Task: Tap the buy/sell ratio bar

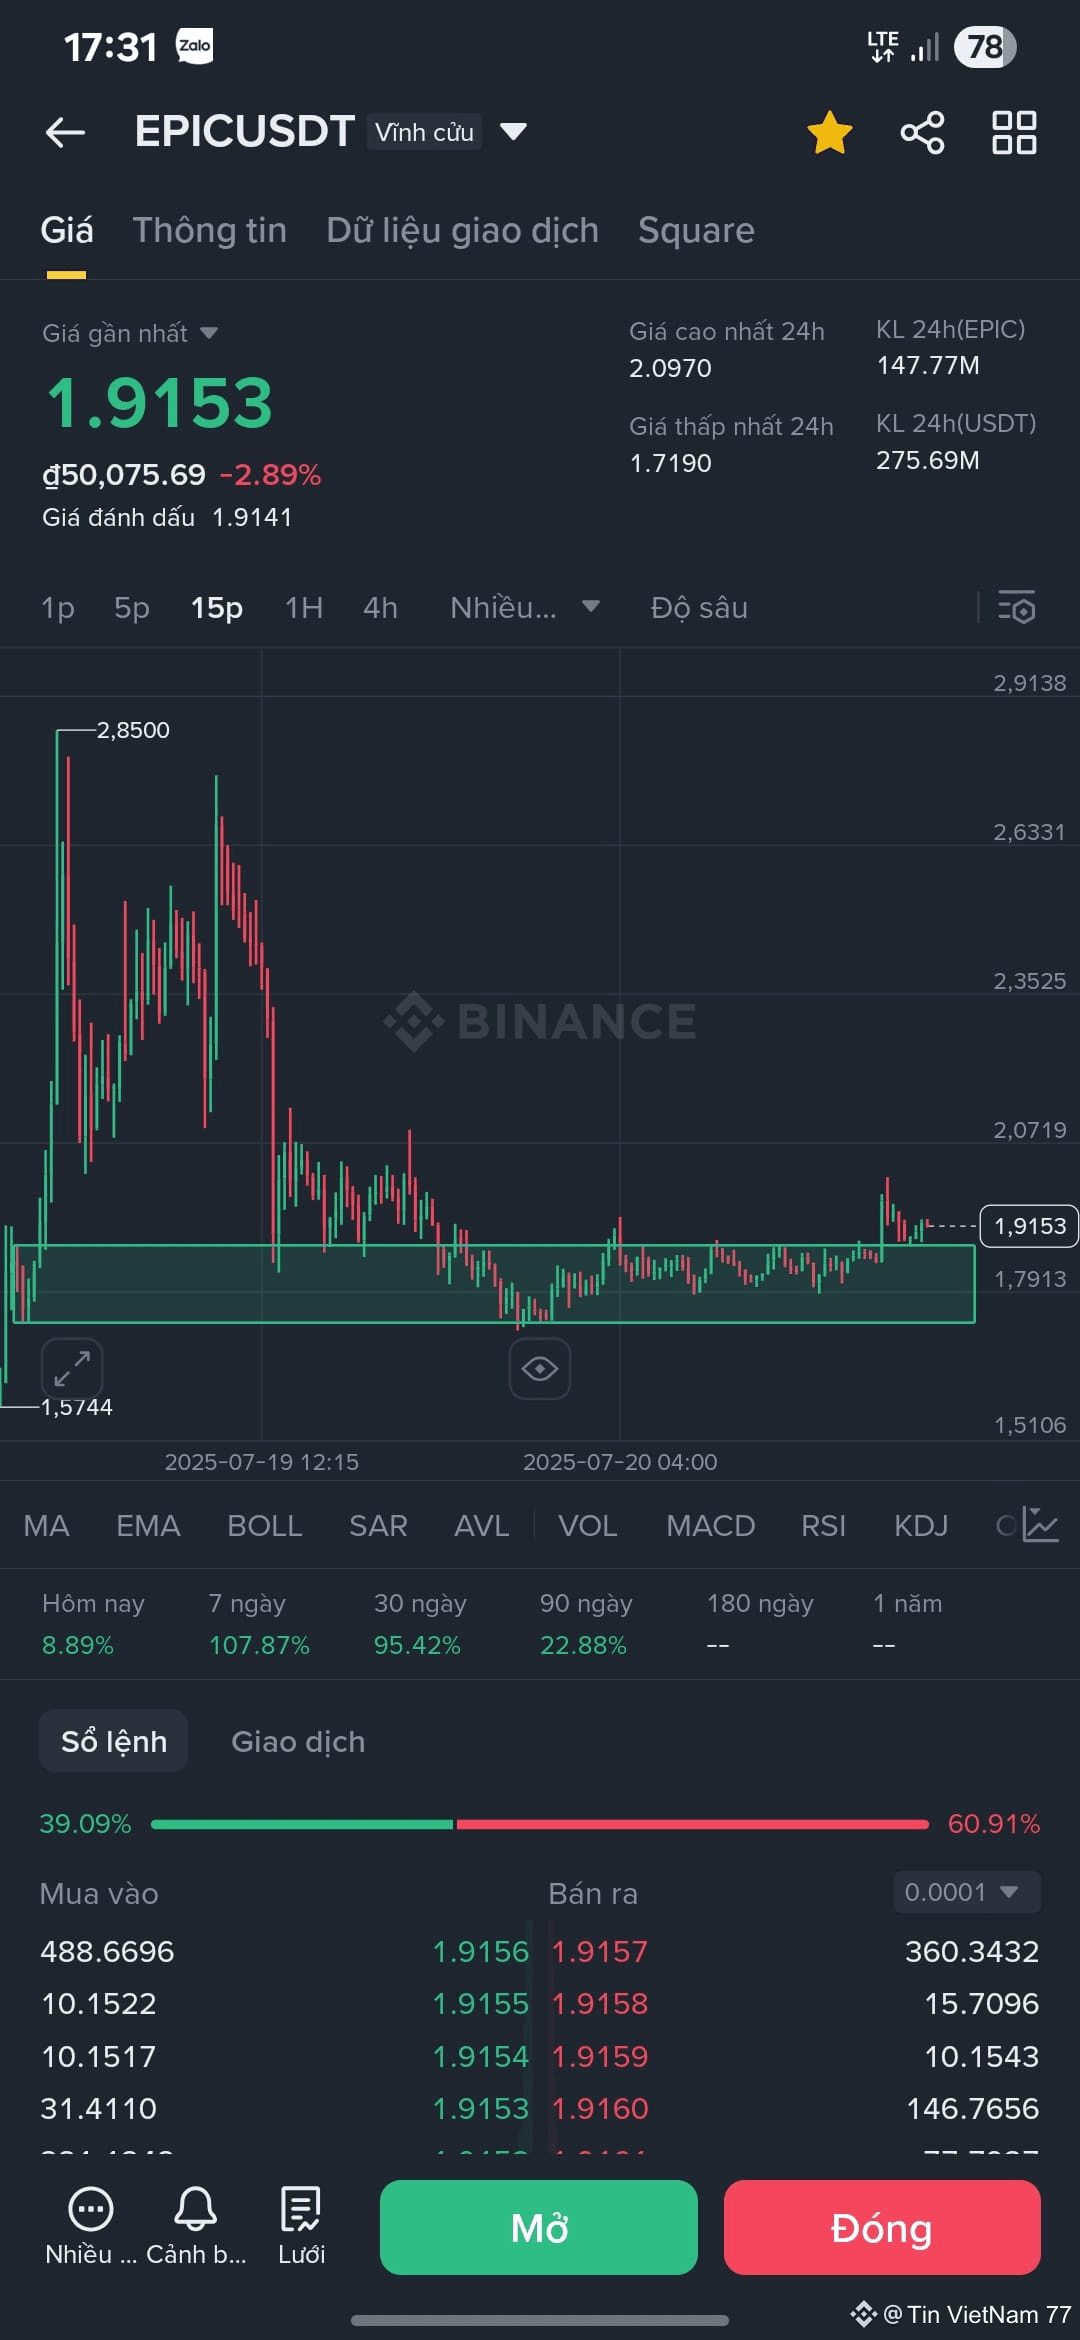Action: (x=539, y=1824)
